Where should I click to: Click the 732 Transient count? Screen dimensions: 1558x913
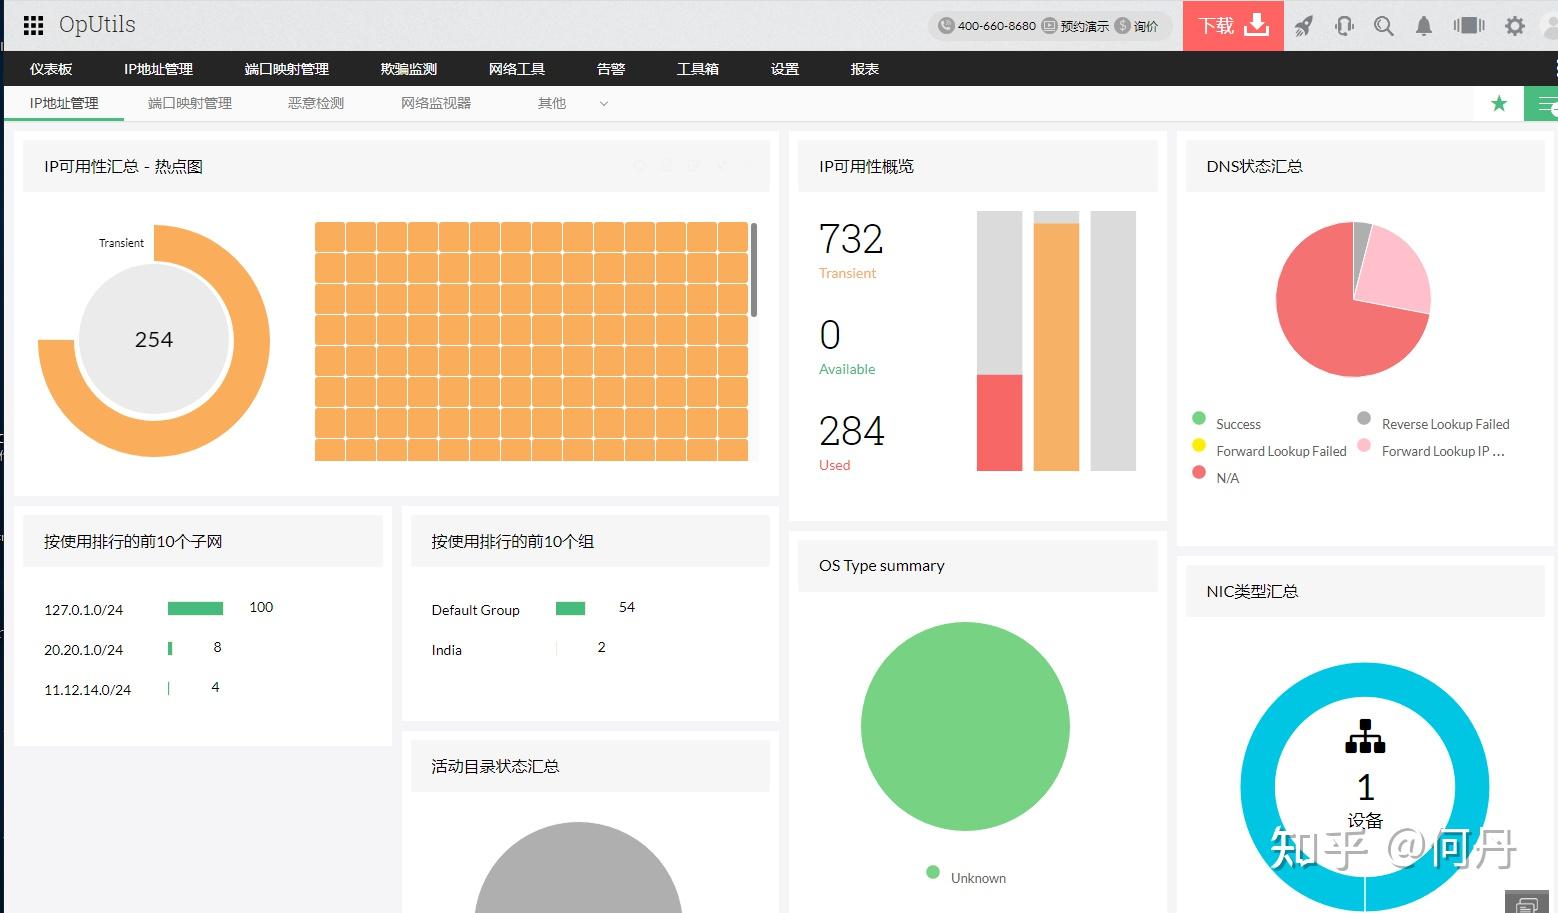[x=851, y=239]
